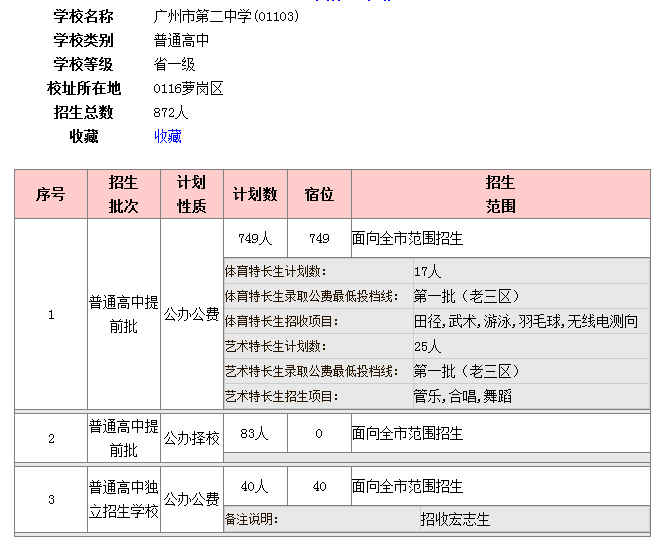Click the 计划性质 column header
661x539 pixels.
(x=191, y=194)
